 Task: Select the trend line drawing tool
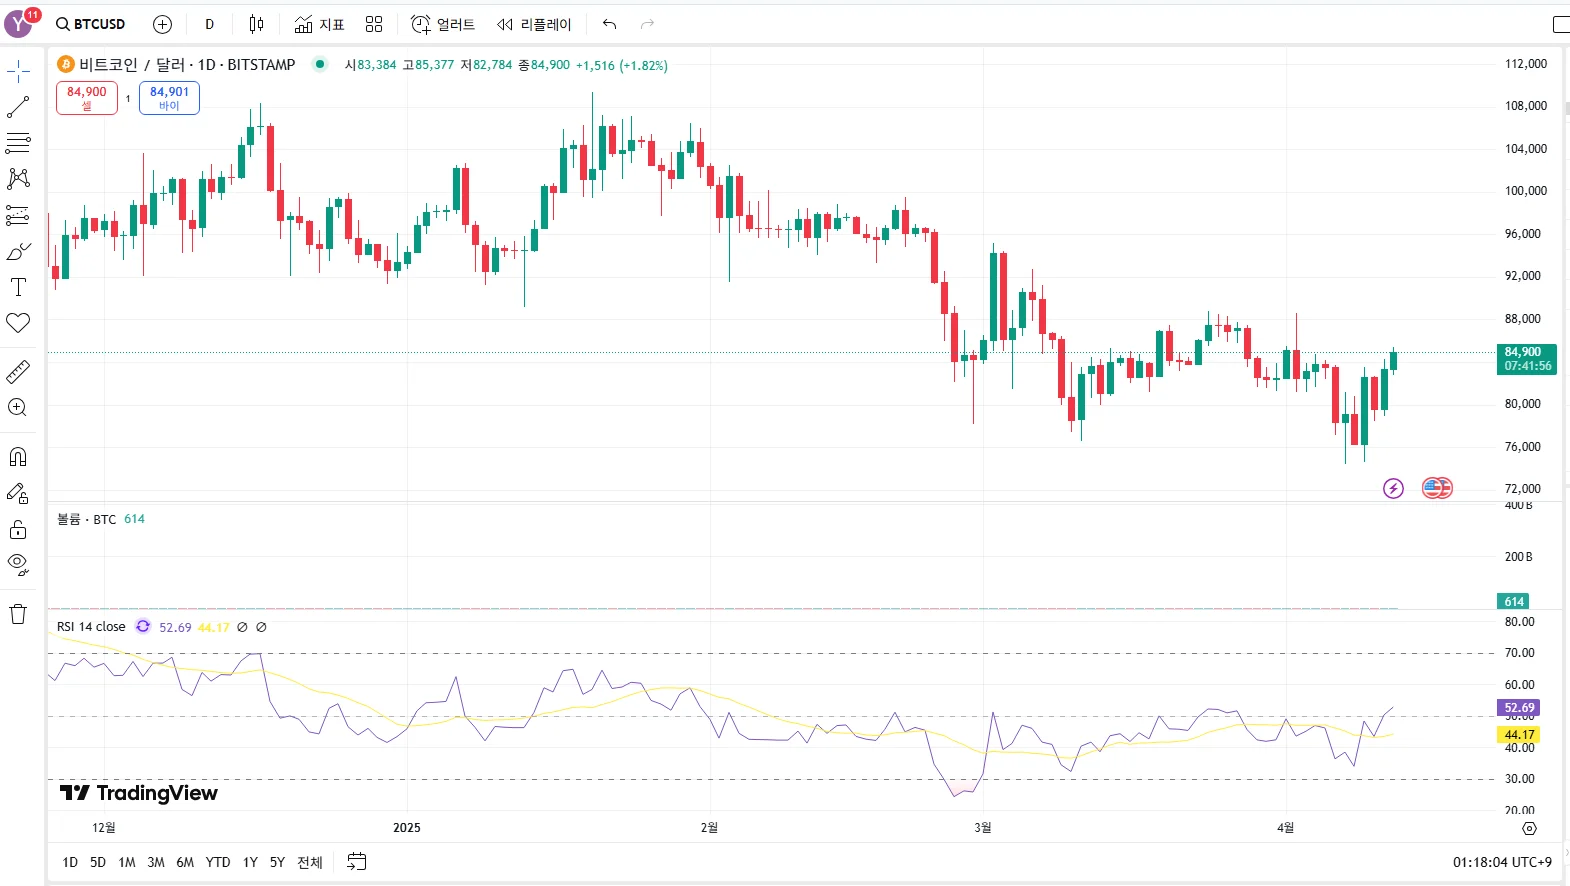pyautogui.click(x=18, y=107)
